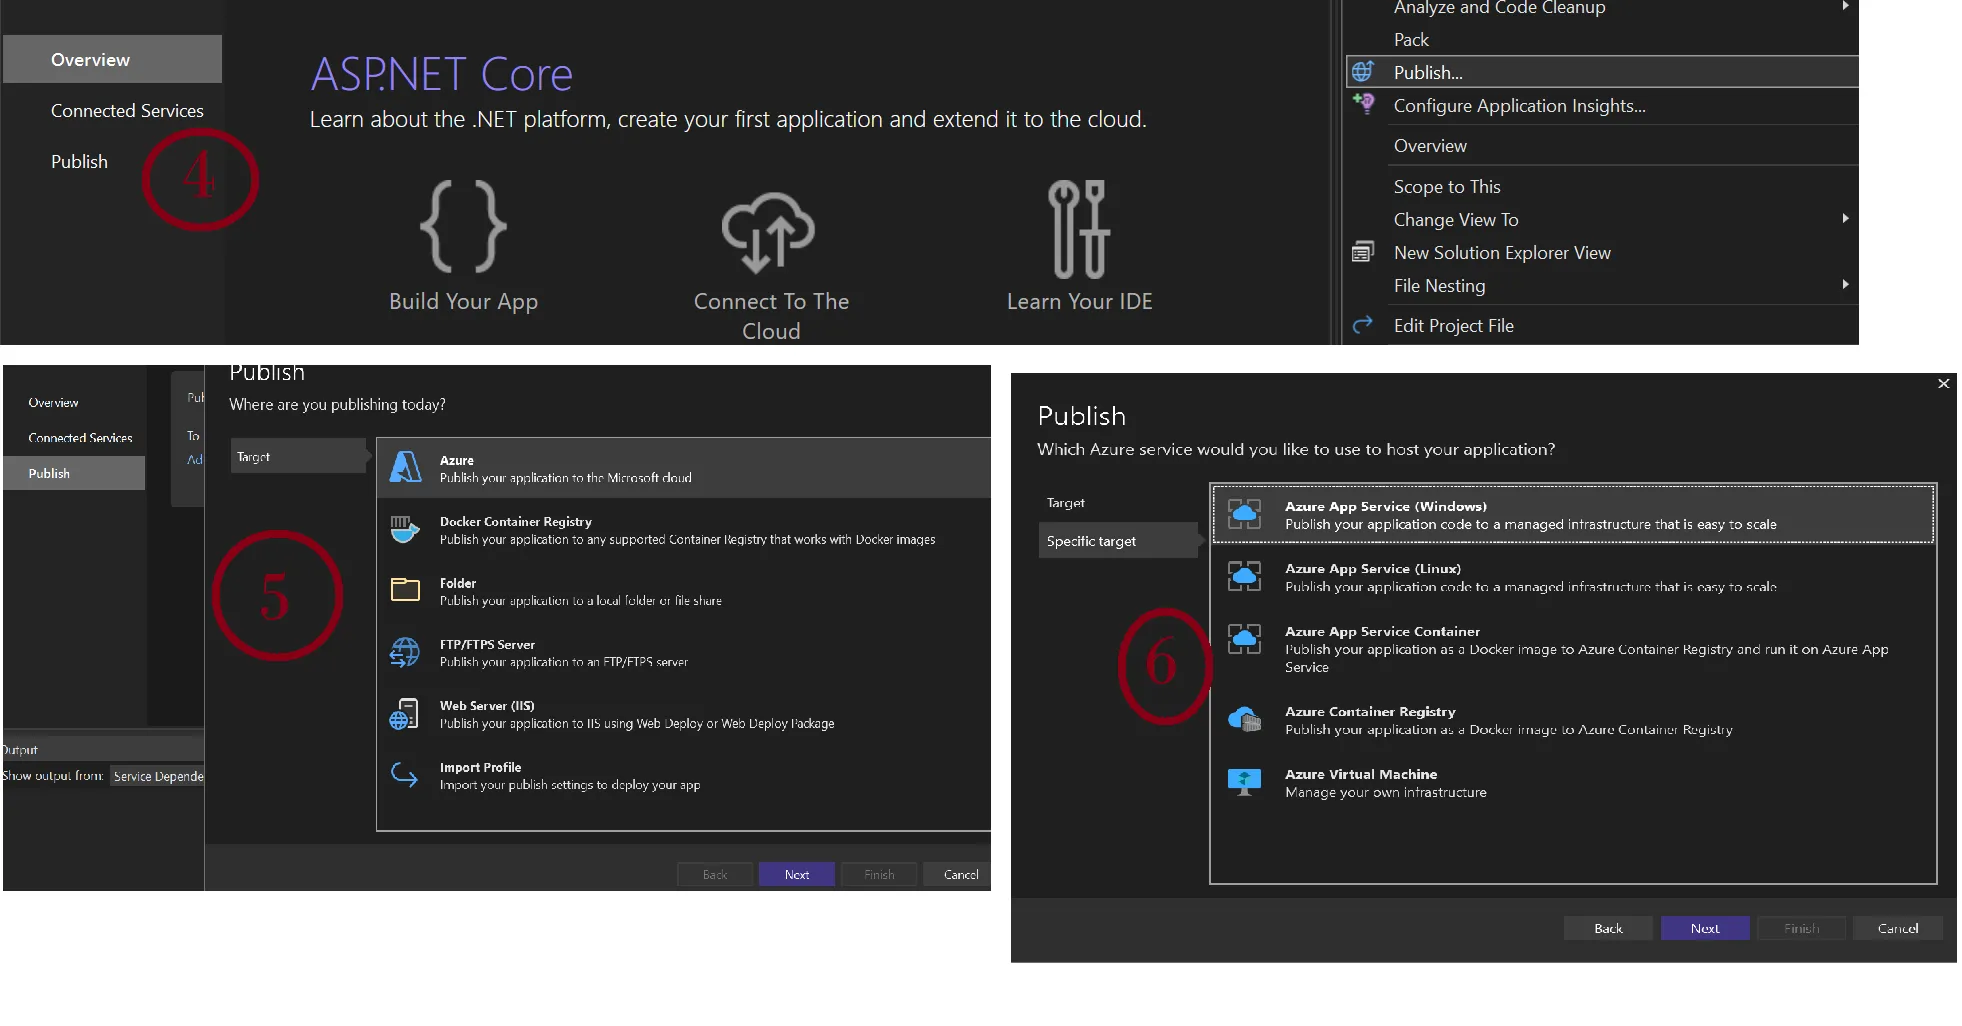Switch to Publish tab beside ASP.NET Core page

(79, 162)
